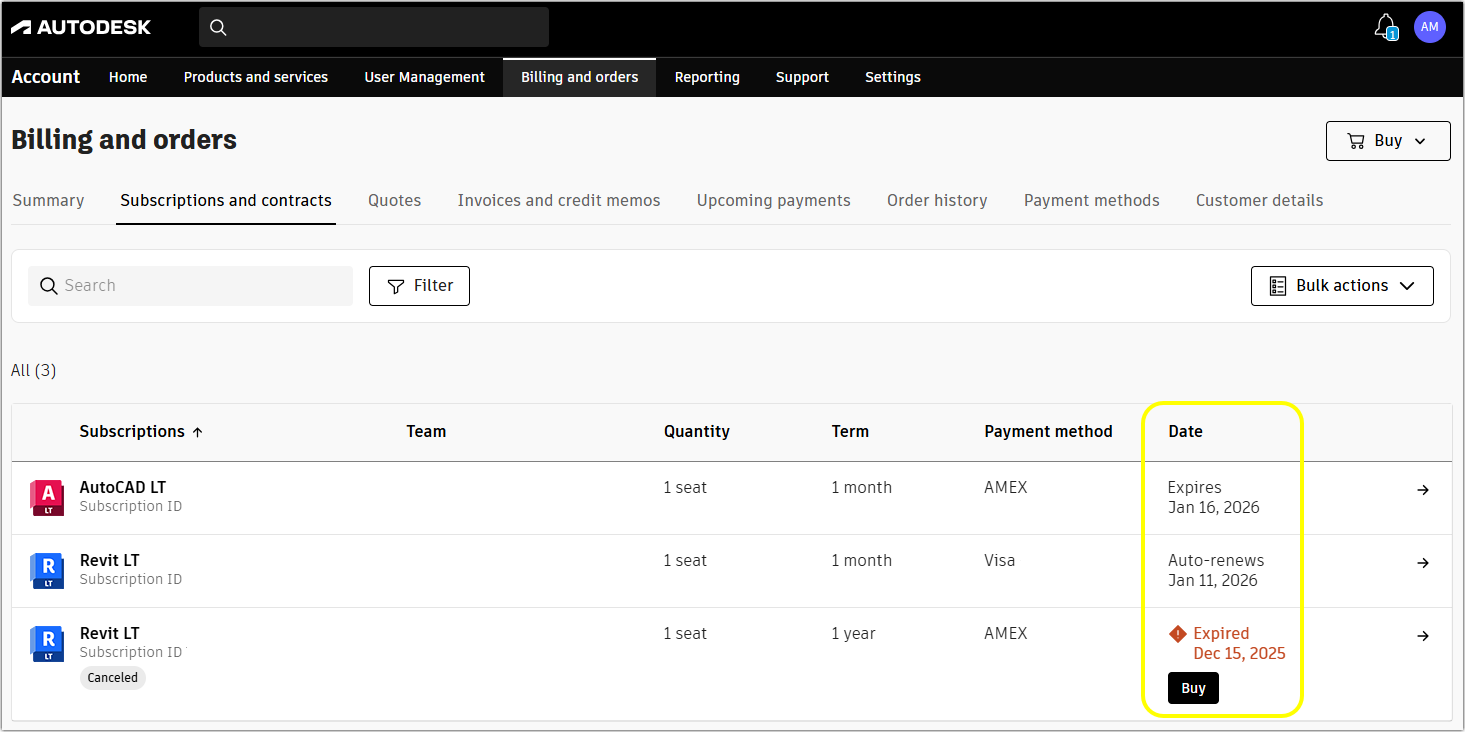Open the Payment methods tab
The width and height of the screenshot is (1466, 733).
(1091, 200)
